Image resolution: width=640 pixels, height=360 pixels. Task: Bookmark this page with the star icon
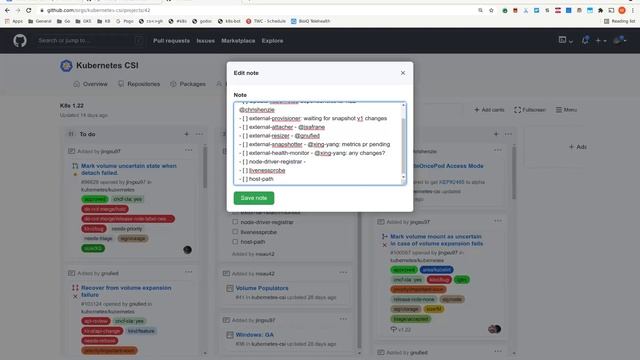[x=491, y=10]
